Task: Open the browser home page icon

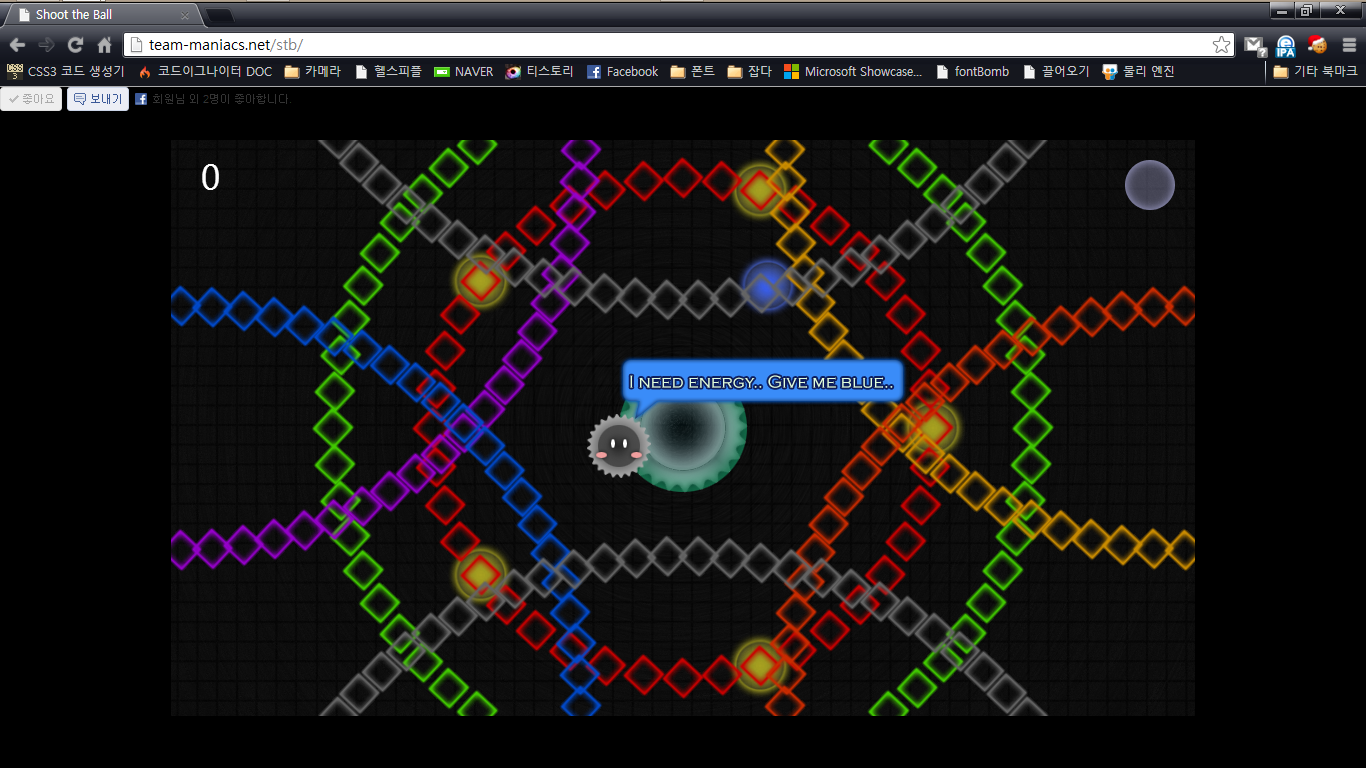Action: [104, 45]
